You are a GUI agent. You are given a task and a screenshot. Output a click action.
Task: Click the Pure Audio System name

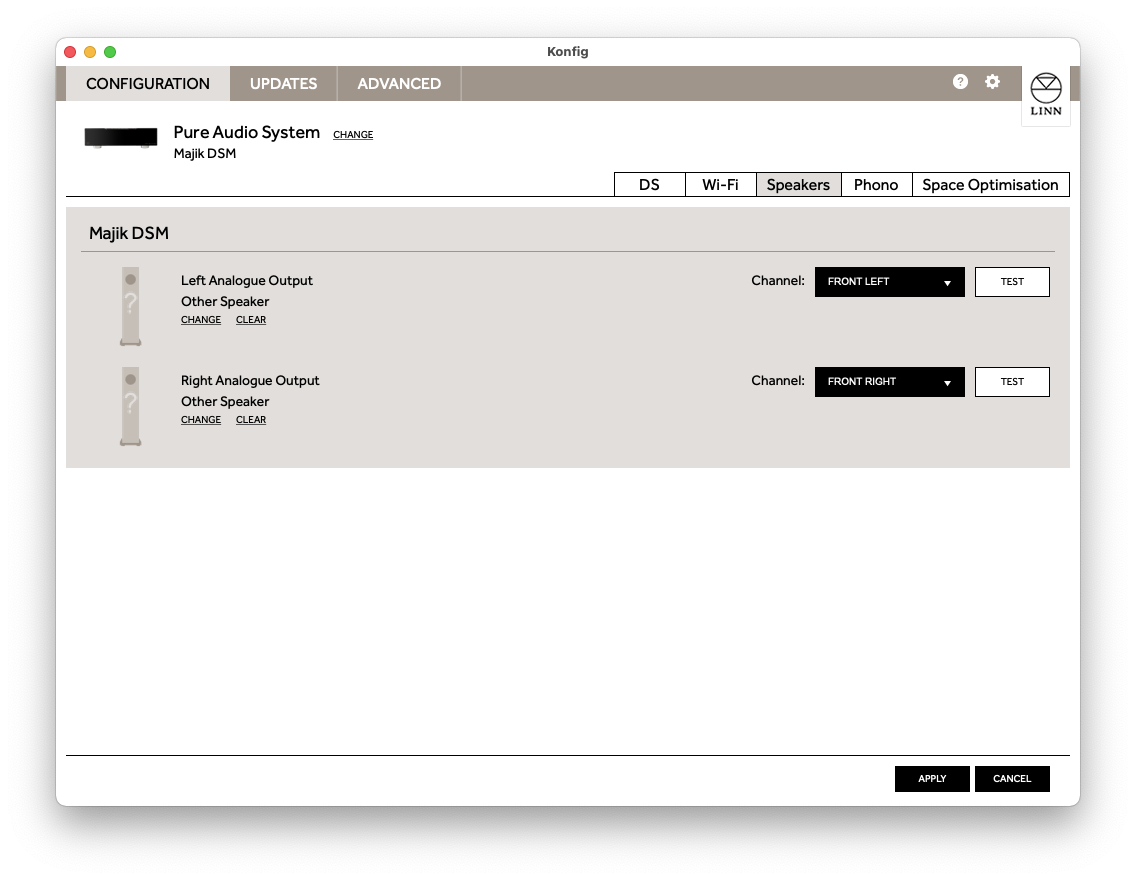click(x=246, y=133)
